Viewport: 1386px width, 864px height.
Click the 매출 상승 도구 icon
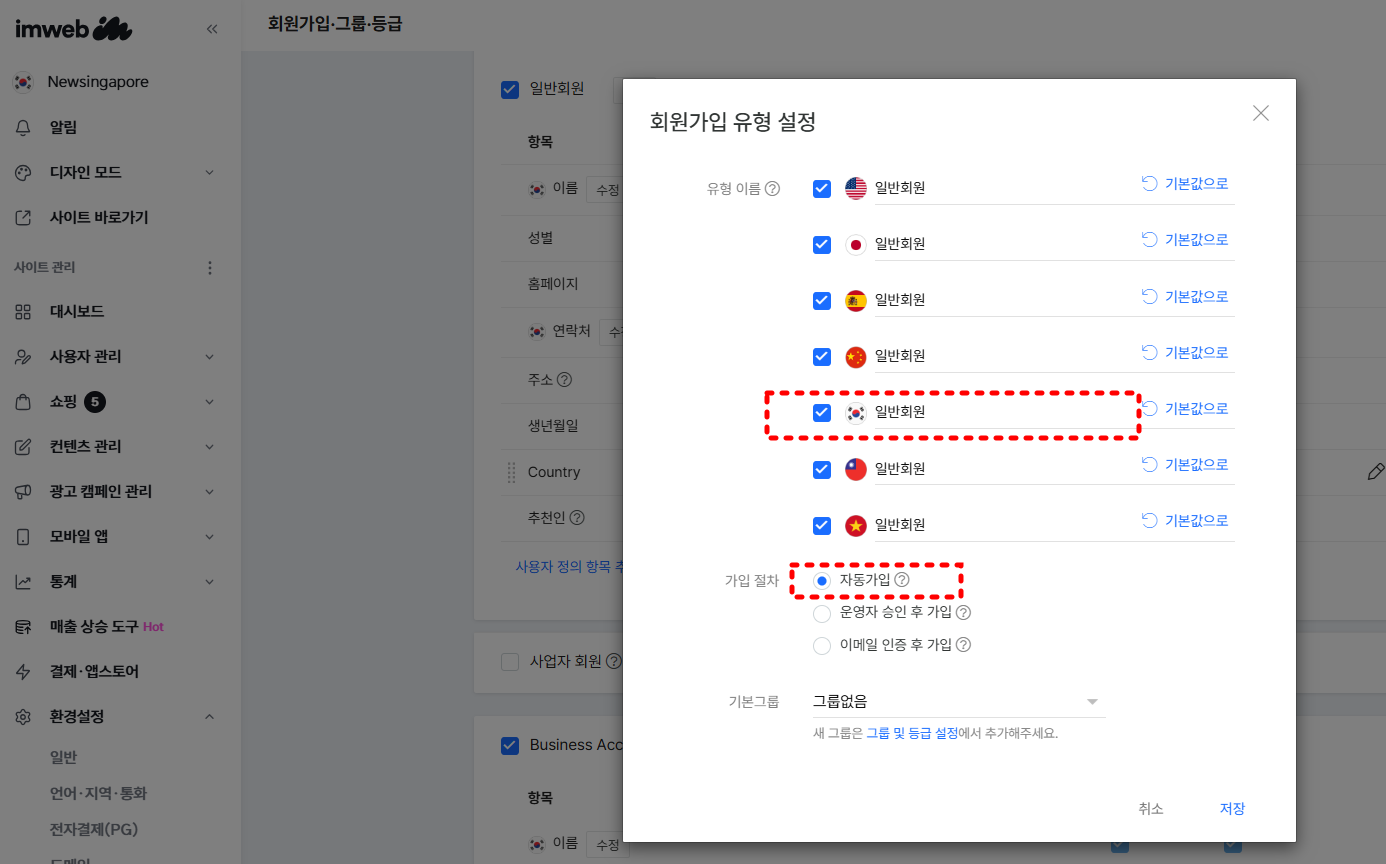[x=23, y=627]
